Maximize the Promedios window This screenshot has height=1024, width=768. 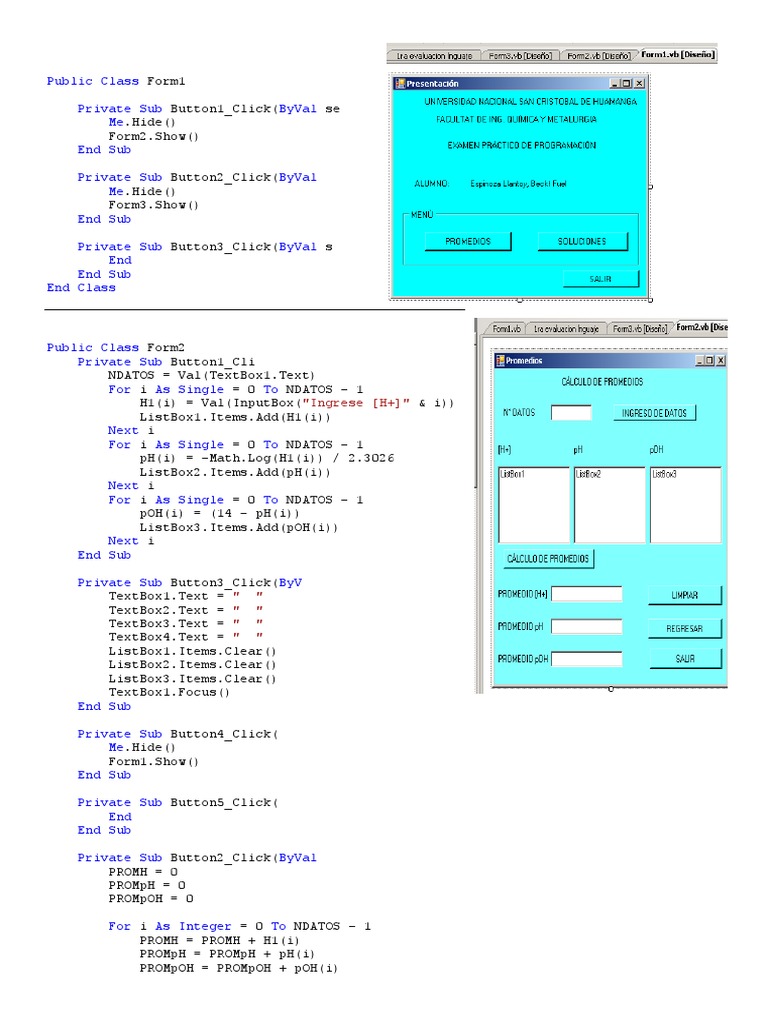pos(710,360)
